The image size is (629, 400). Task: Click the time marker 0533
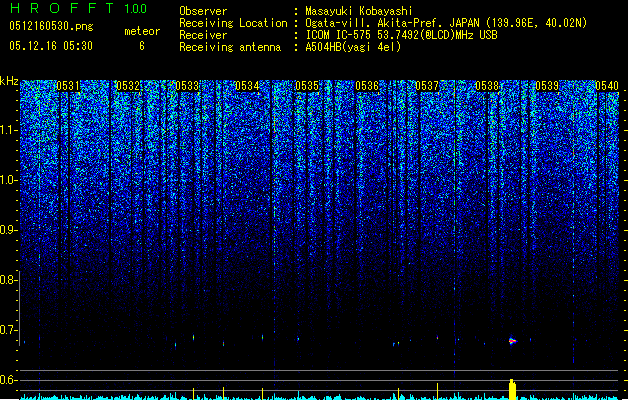click(x=187, y=86)
